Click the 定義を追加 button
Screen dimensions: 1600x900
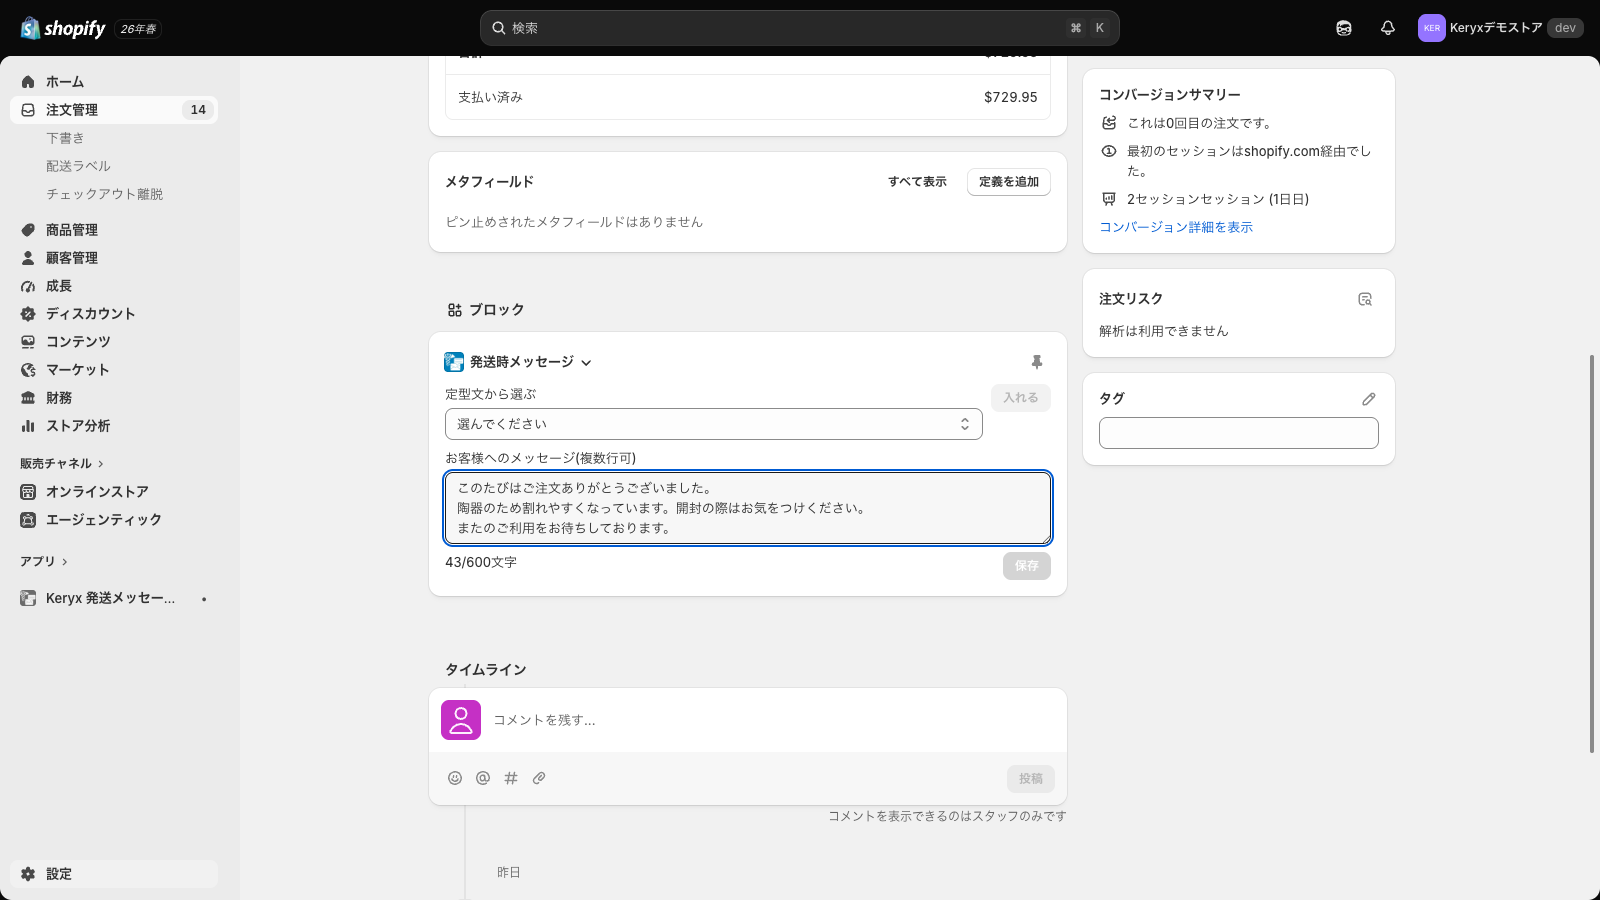coord(1009,182)
